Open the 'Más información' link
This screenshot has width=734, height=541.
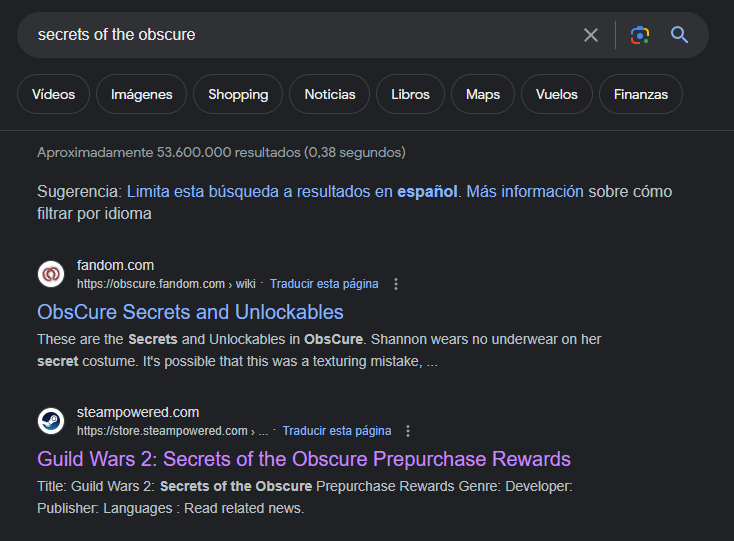(x=525, y=191)
